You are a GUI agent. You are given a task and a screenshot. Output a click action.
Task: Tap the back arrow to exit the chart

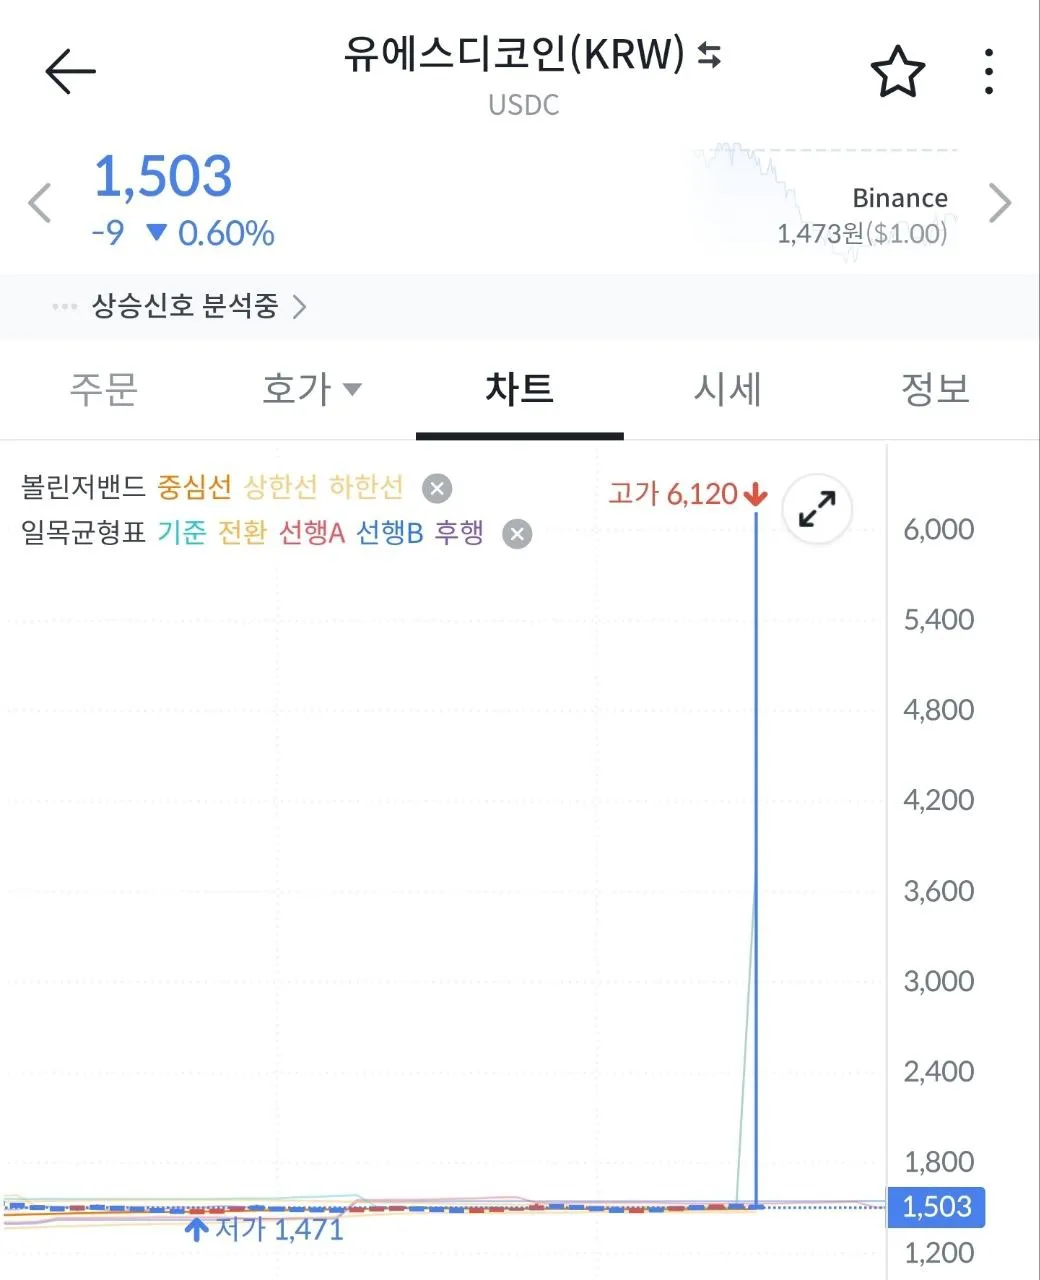pyautogui.click(x=68, y=70)
